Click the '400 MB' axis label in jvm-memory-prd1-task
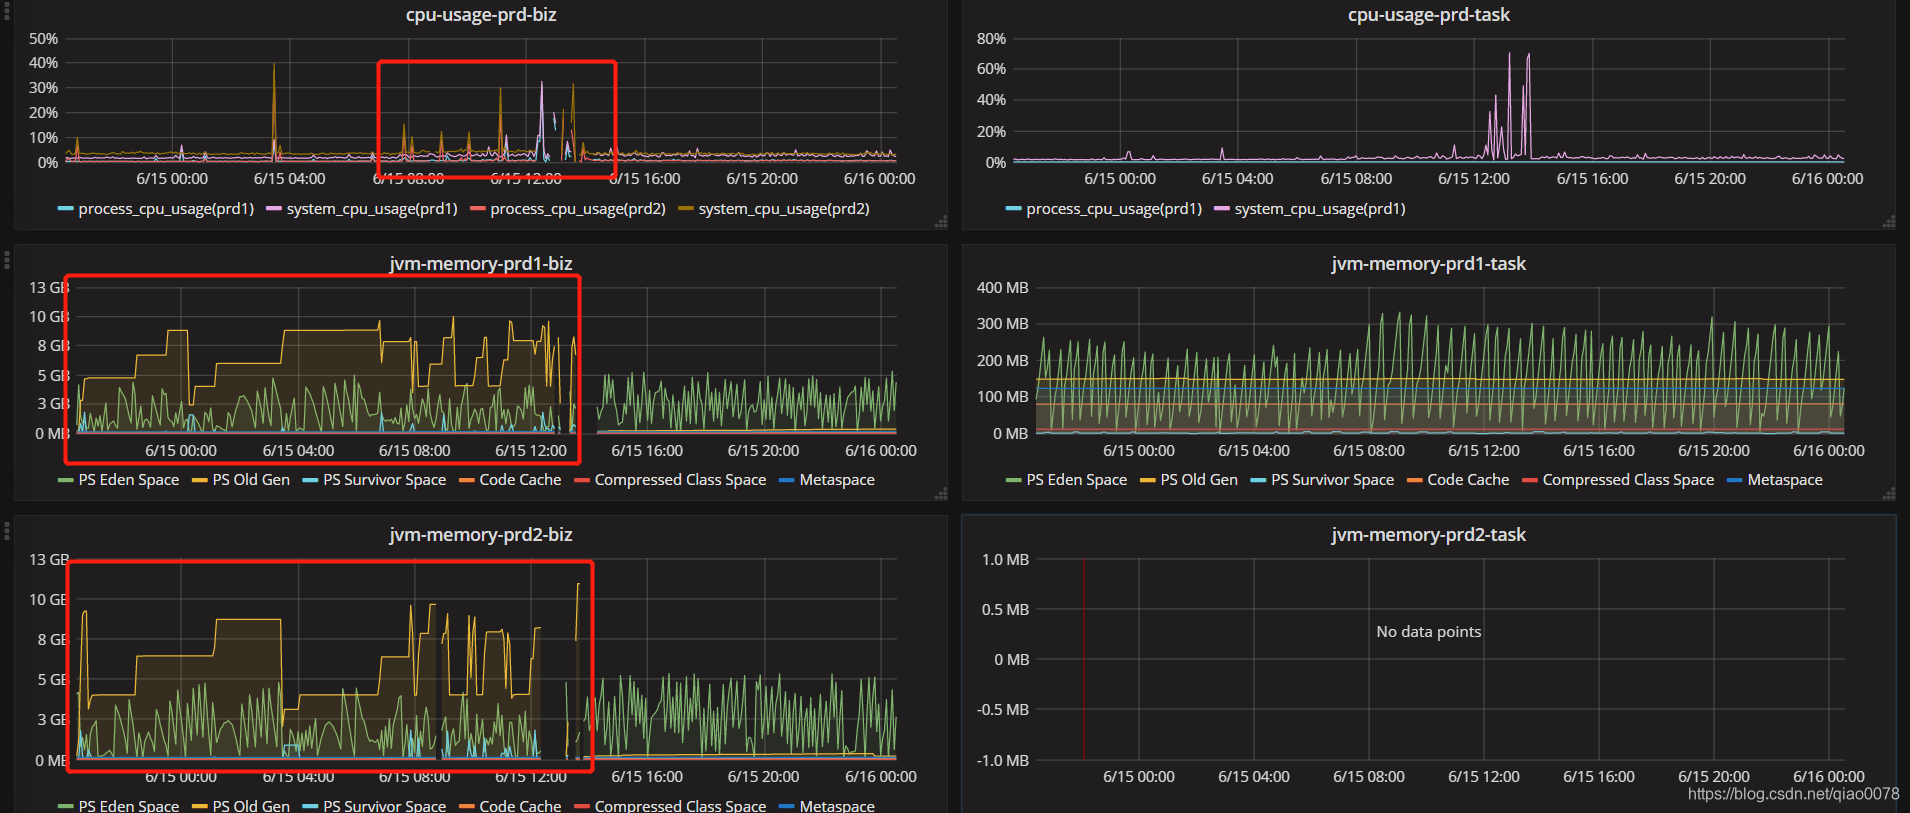 click(1002, 288)
